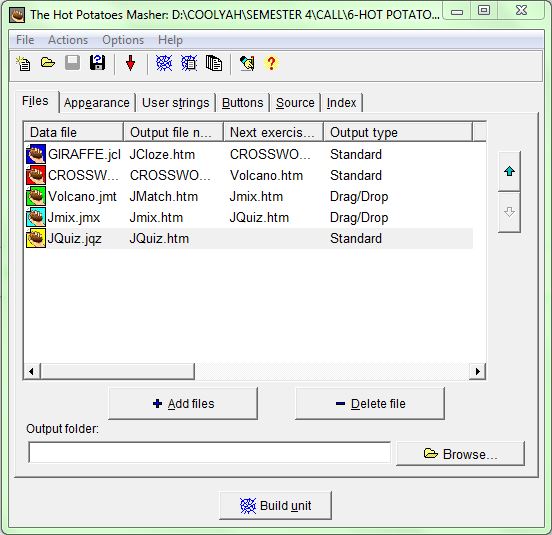Switch to the Source tab
Screen dimensions: 552x535
coord(295,103)
